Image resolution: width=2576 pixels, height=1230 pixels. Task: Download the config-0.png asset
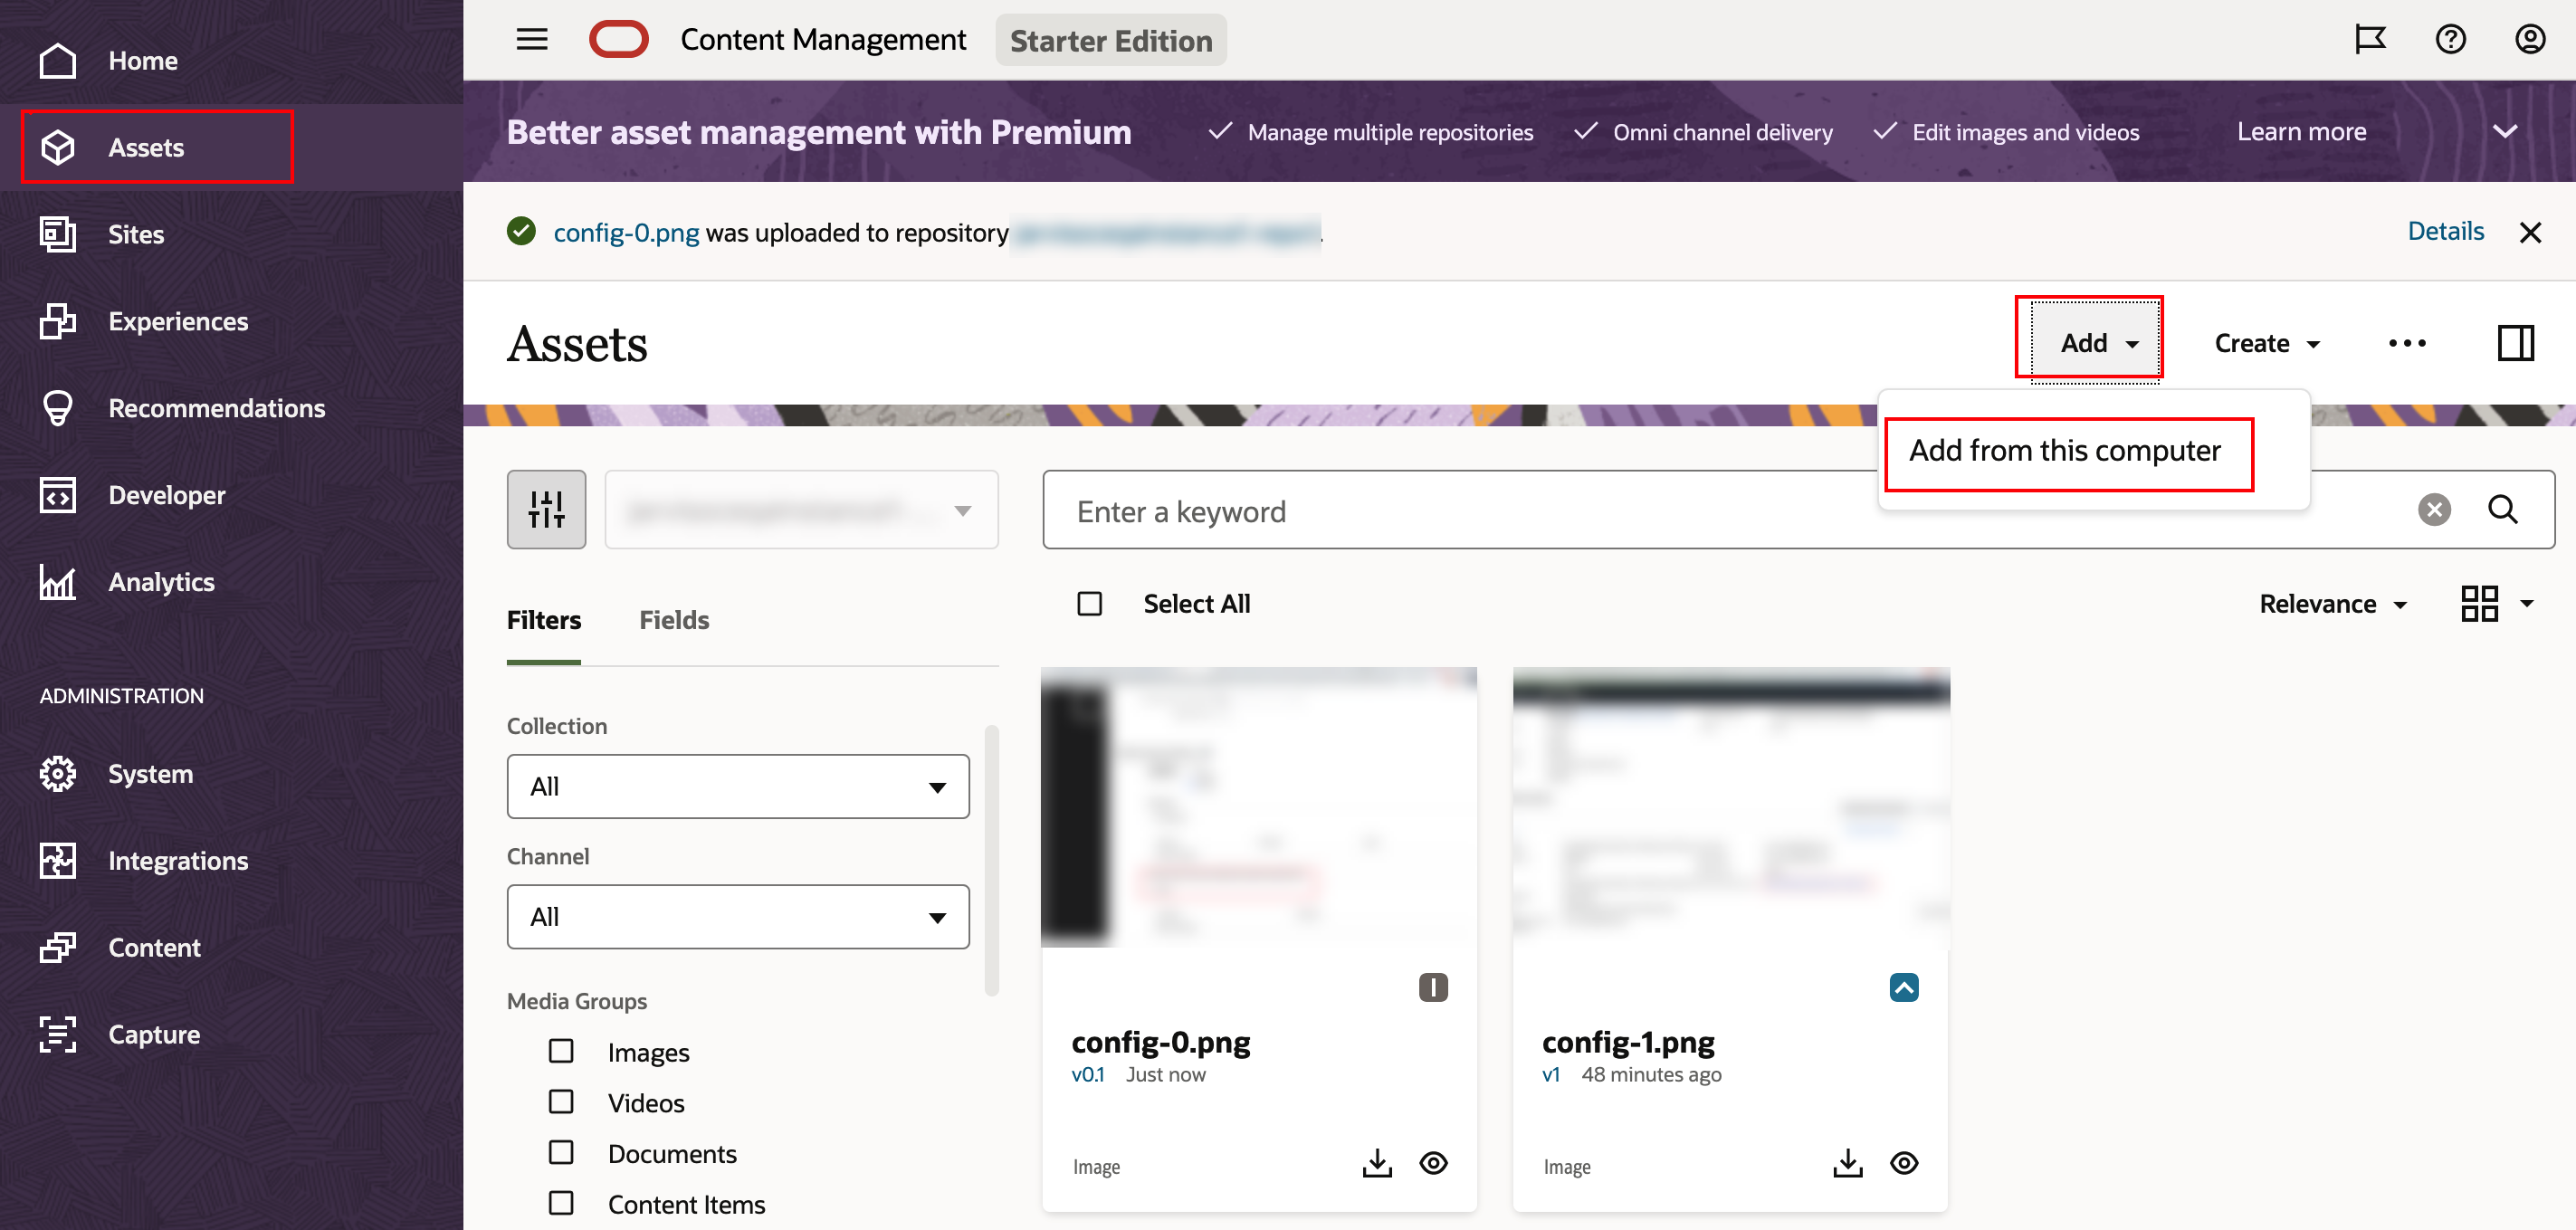pos(1376,1163)
